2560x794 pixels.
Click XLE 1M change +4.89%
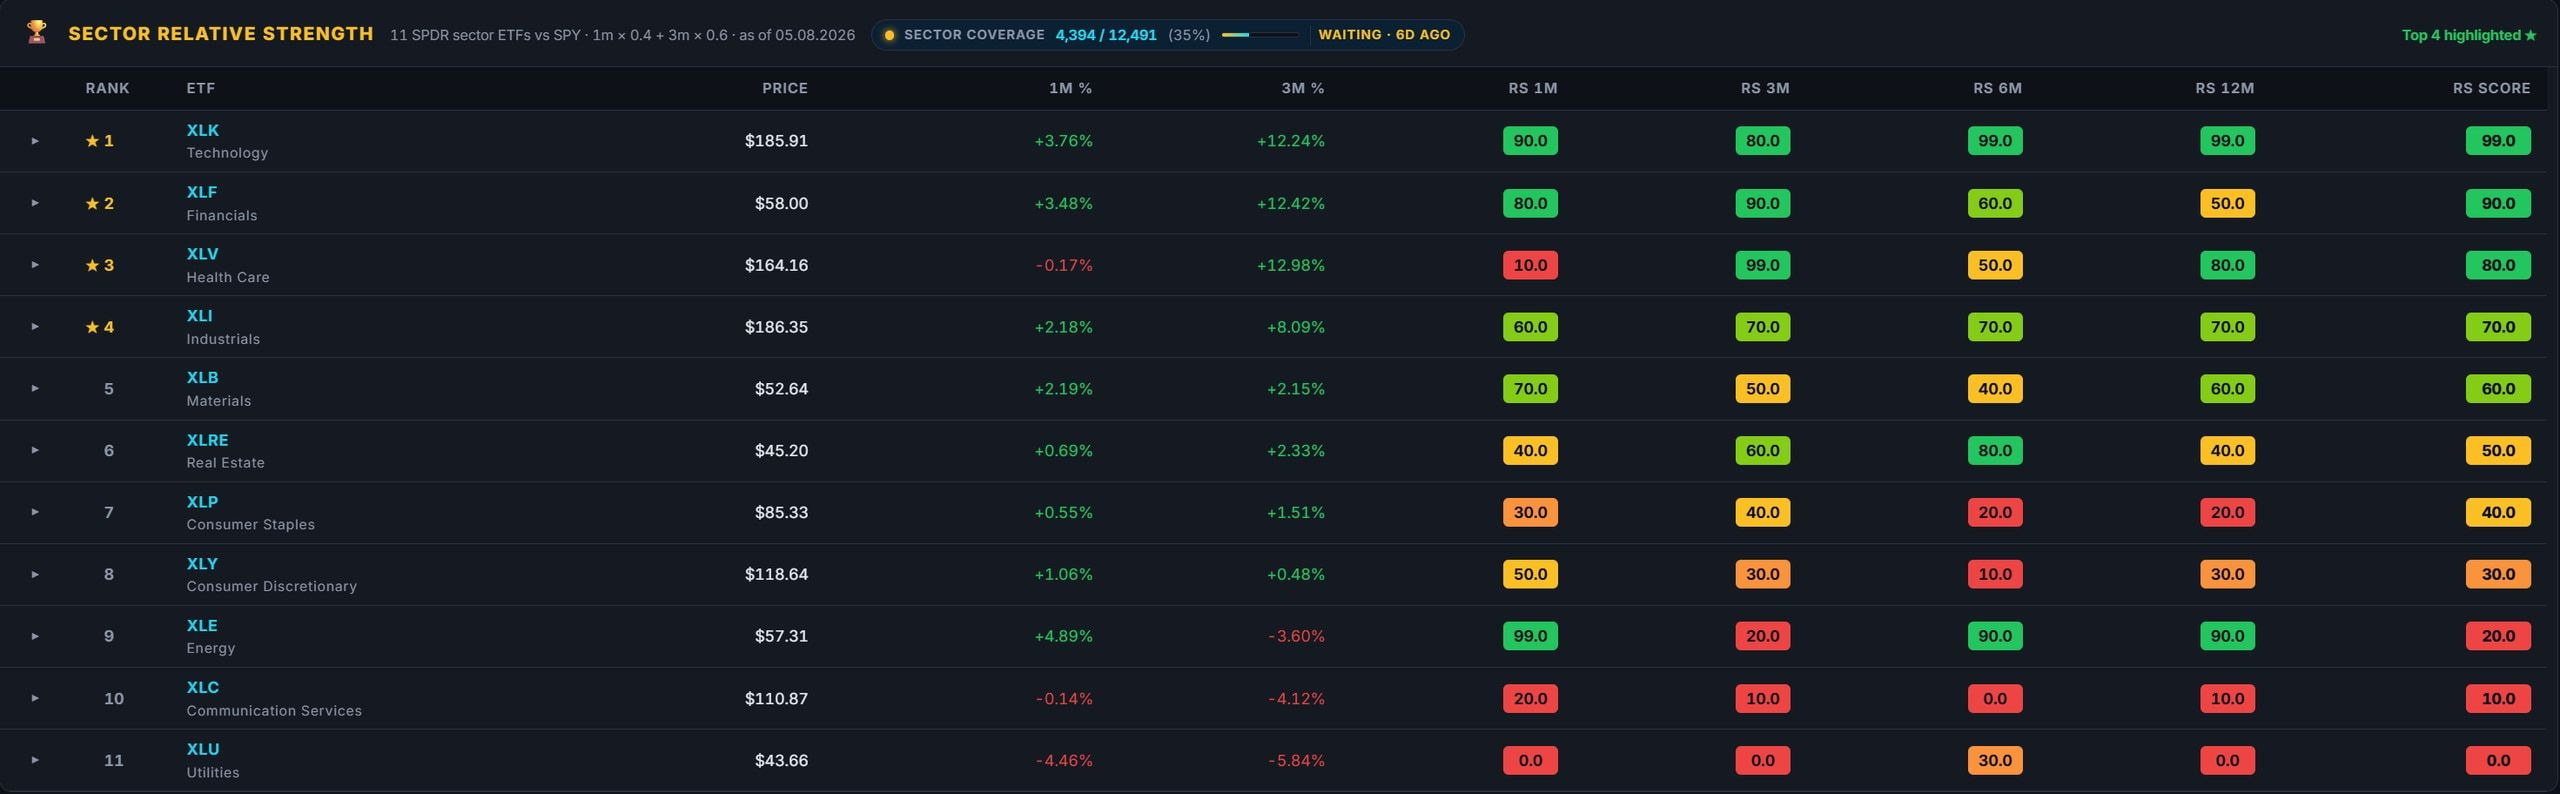[x=1063, y=636]
